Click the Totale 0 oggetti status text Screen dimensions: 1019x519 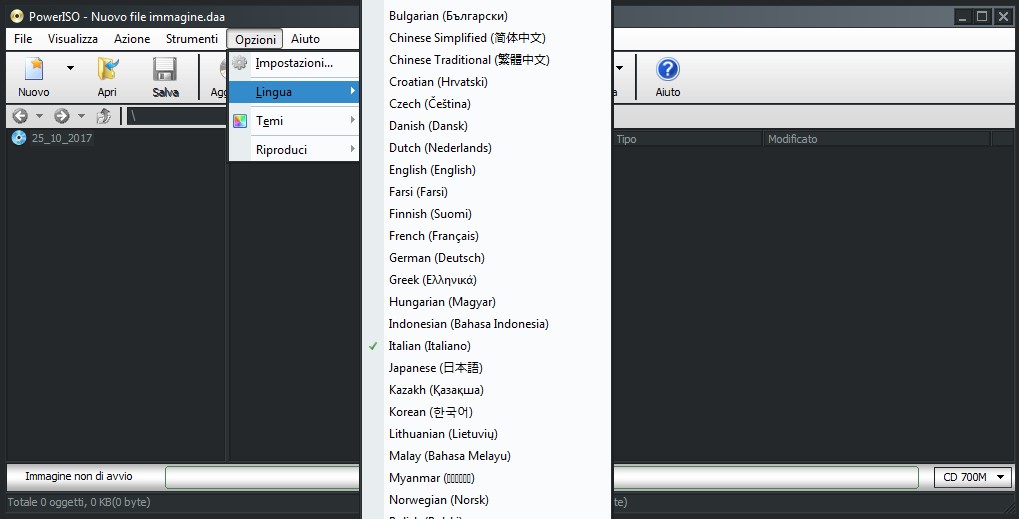point(79,502)
